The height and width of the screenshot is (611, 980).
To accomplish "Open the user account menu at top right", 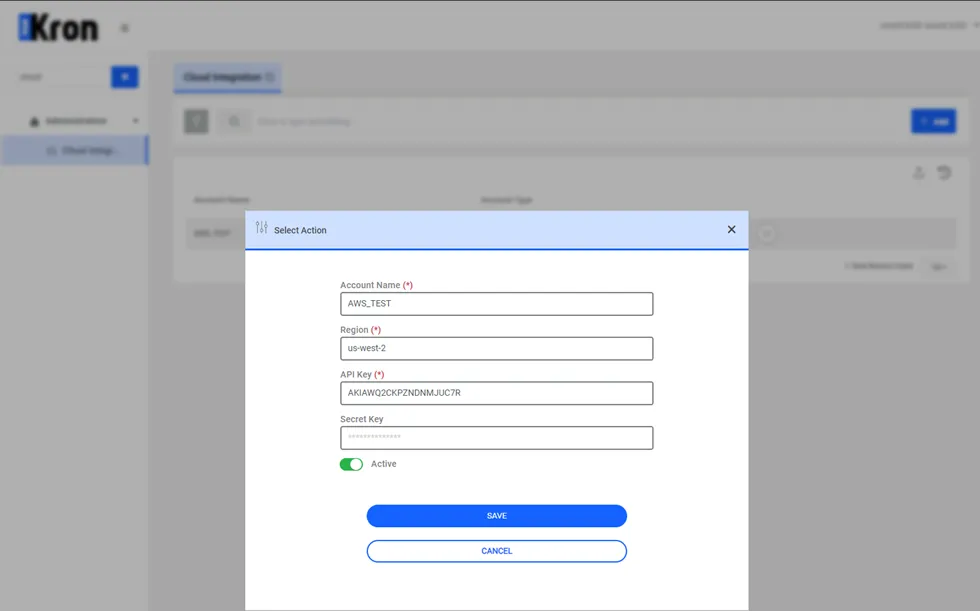I will pyautogui.click(x=929, y=26).
